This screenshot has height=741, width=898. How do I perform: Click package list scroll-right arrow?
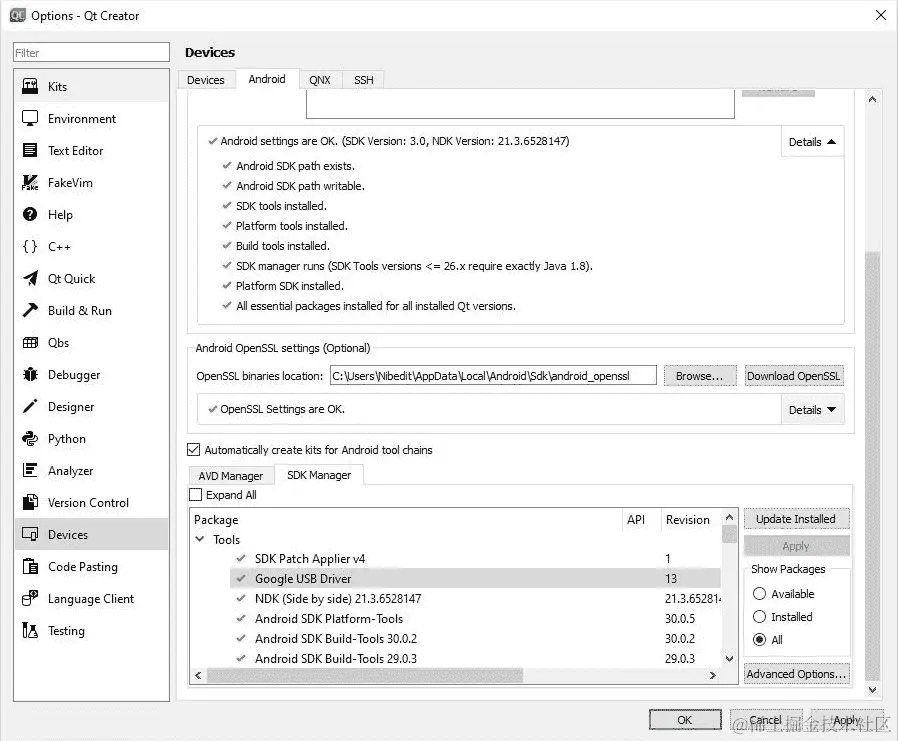712,676
